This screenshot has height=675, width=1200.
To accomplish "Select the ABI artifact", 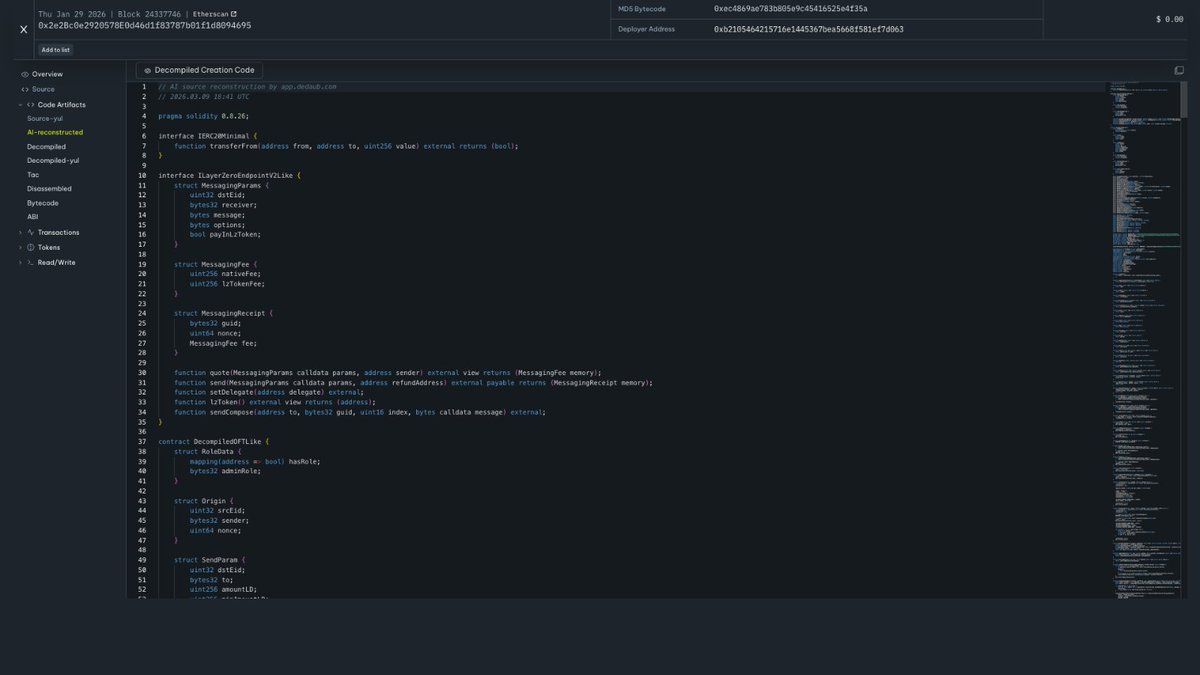I will tap(33, 216).
